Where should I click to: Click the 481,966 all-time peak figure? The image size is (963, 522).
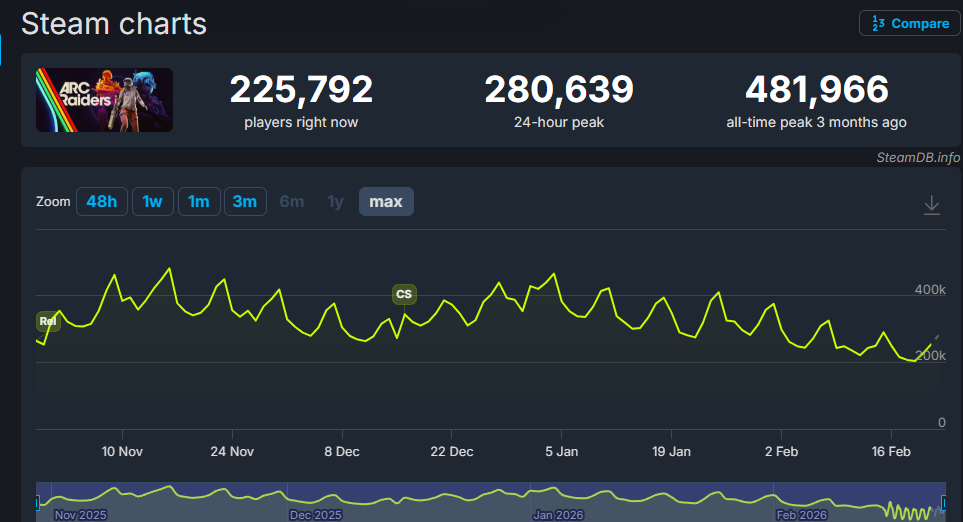point(817,89)
